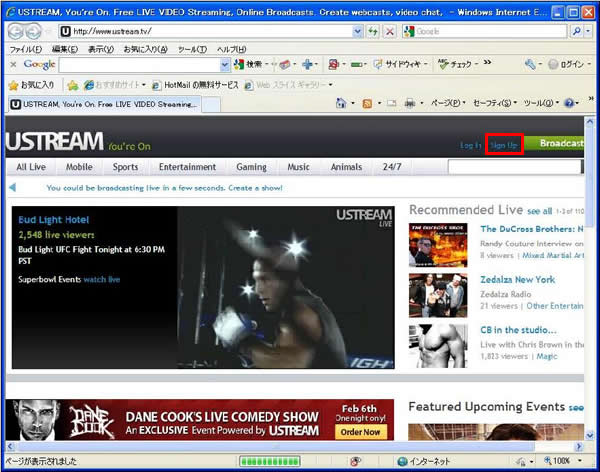Select the Sports category tab
The height and width of the screenshot is (472, 600).
[126, 167]
